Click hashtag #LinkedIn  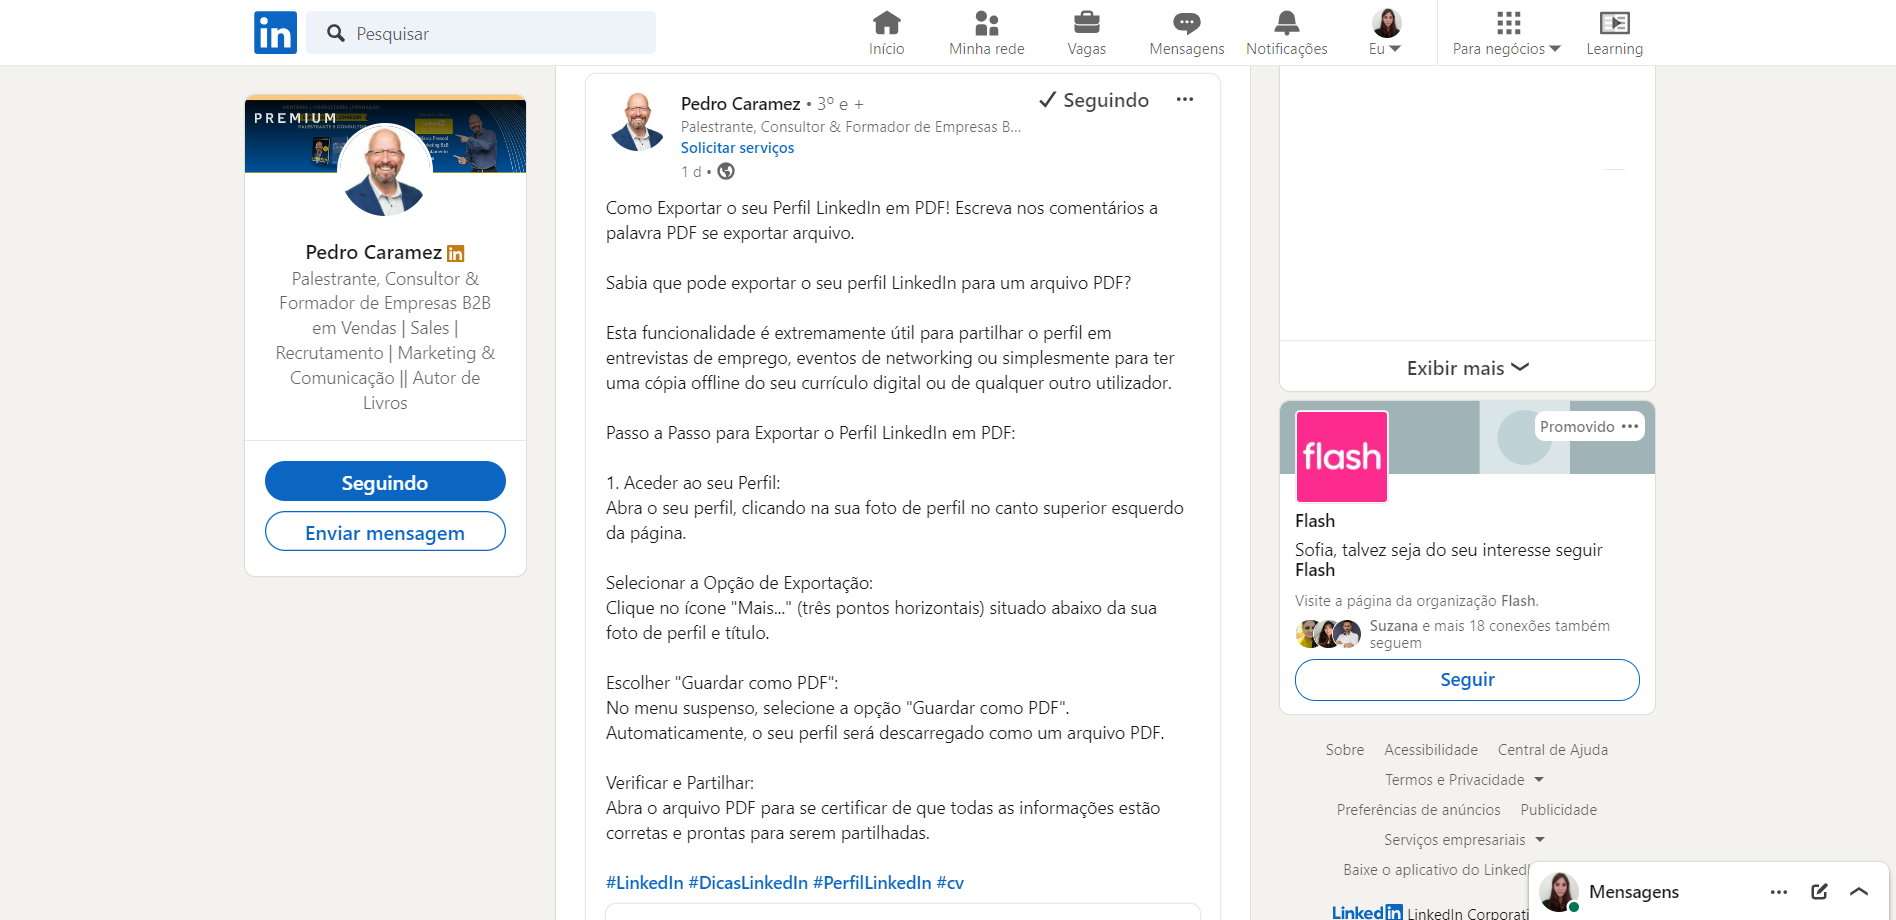pyautogui.click(x=644, y=883)
